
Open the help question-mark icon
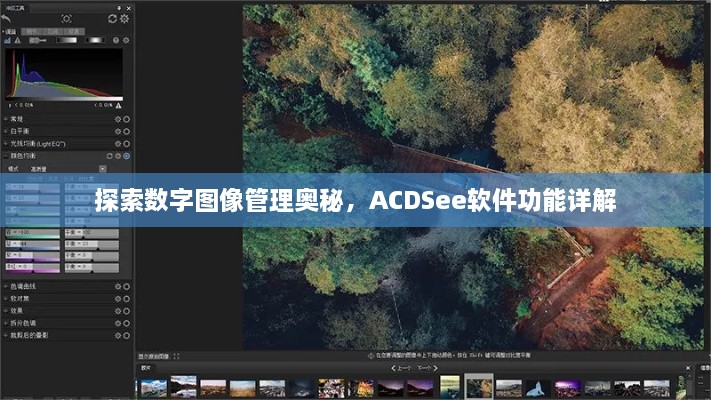[x=116, y=40]
